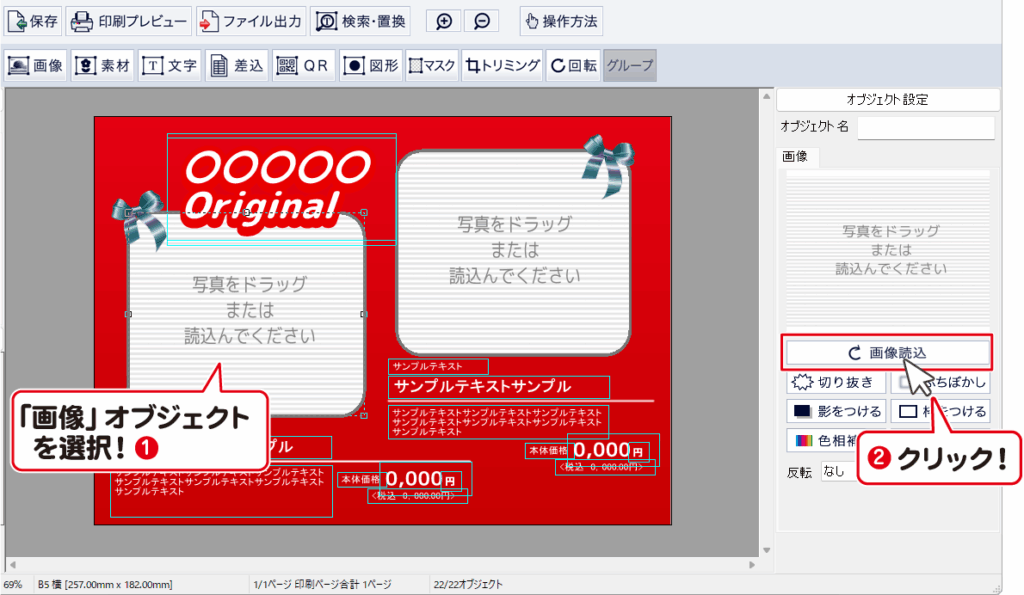
Task: Zoom in with the plus magnifier icon
Action: click(x=445, y=21)
